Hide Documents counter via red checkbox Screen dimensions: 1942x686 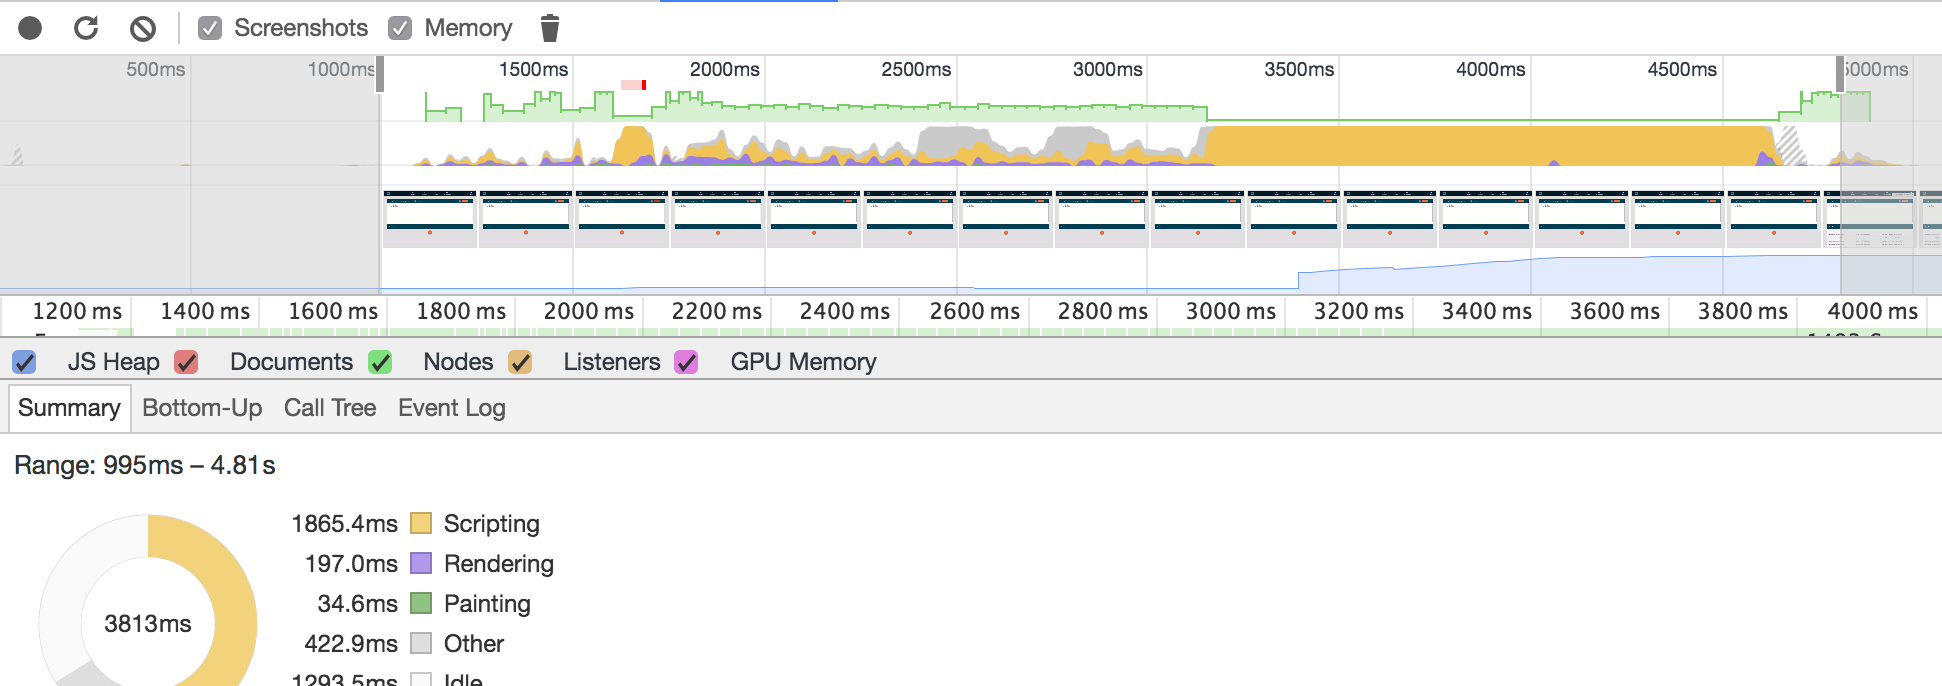pos(186,362)
